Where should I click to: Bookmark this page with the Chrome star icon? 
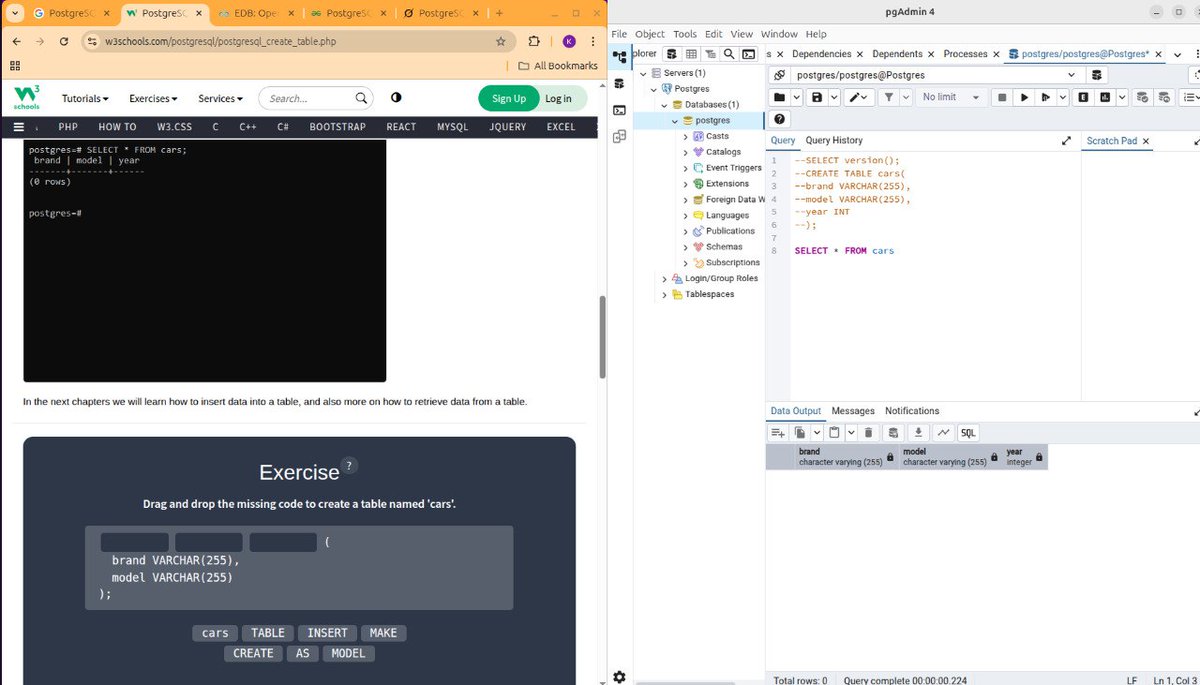501,42
